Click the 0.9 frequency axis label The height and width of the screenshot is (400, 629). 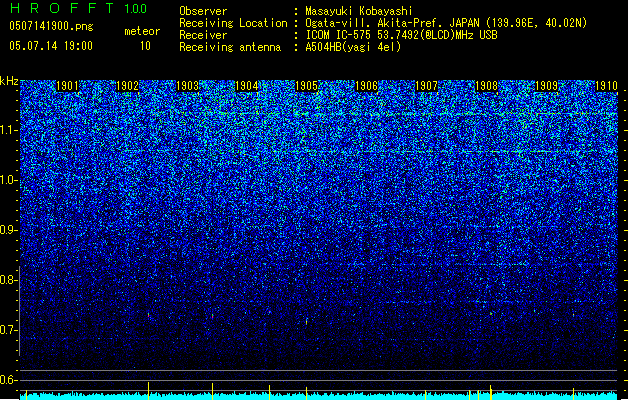pos(9,230)
